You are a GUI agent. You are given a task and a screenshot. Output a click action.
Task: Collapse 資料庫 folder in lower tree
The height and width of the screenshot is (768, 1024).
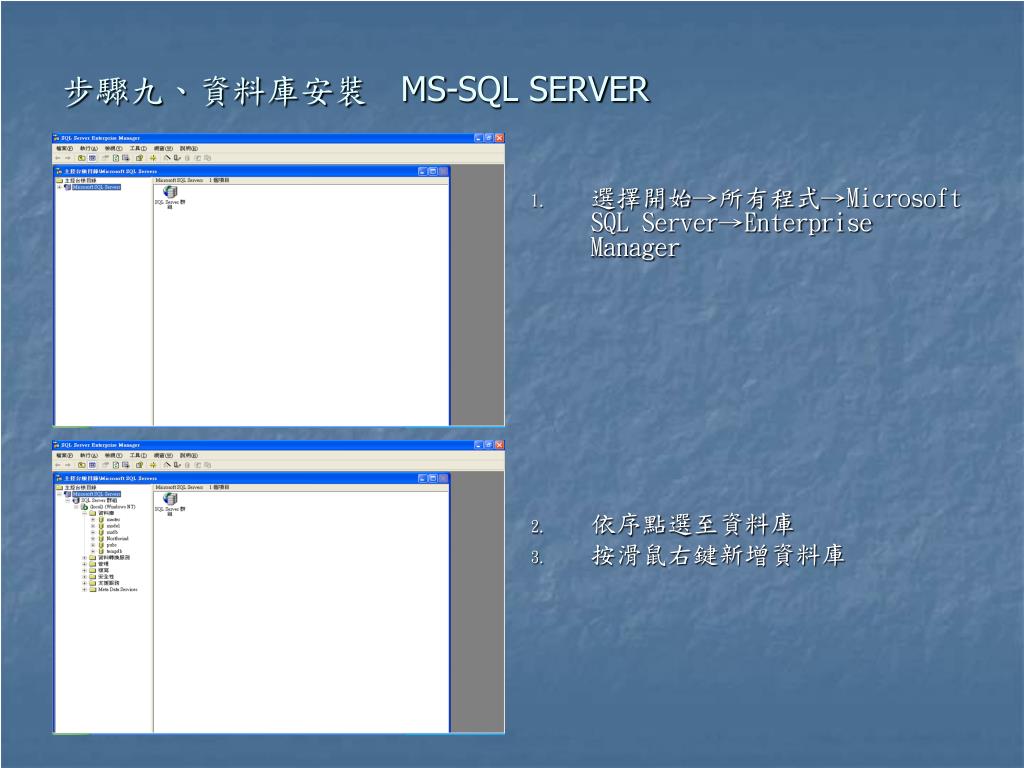click(x=84, y=513)
